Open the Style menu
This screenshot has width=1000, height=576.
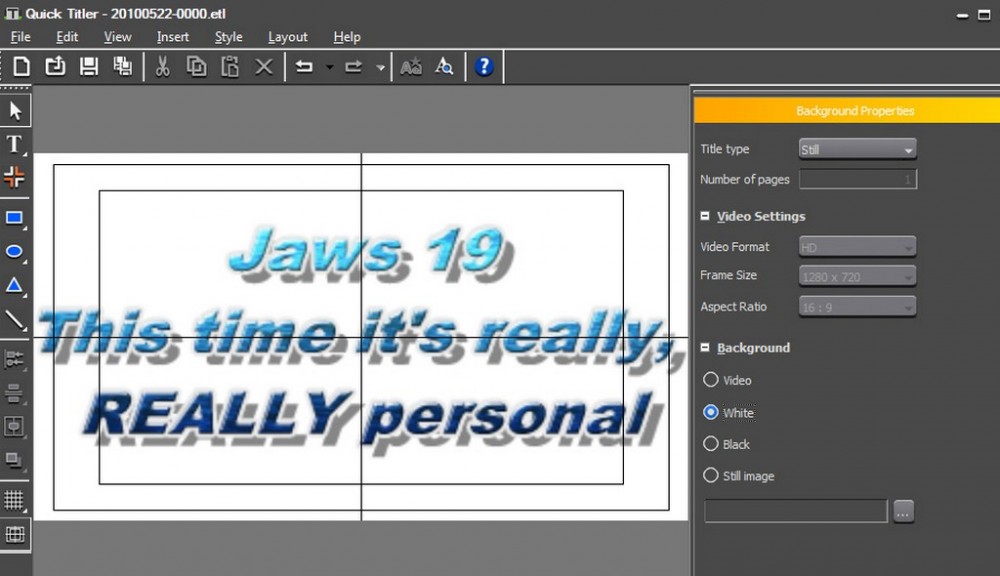coord(228,37)
